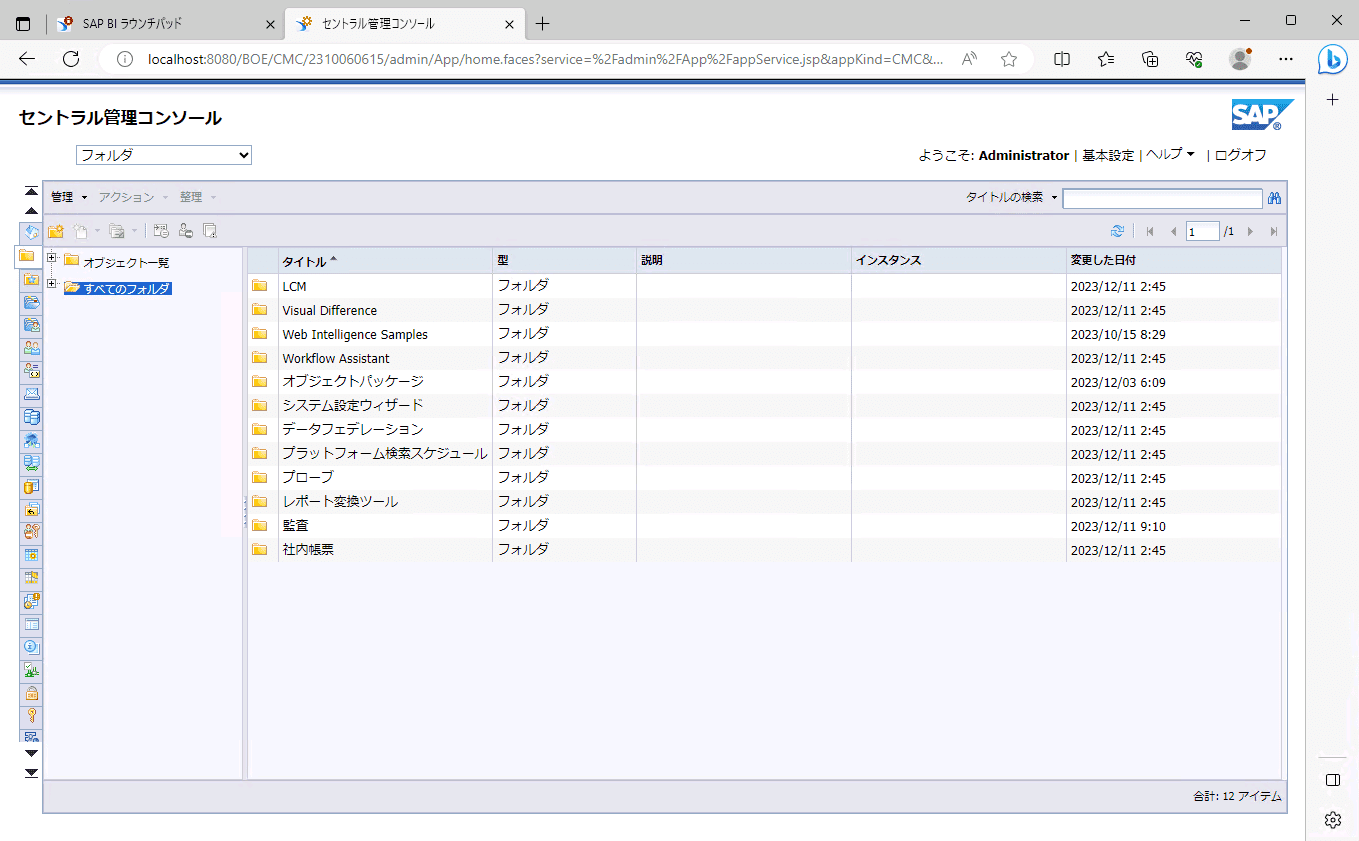
Task: Open the 管理 menu
Action: point(69,198)
